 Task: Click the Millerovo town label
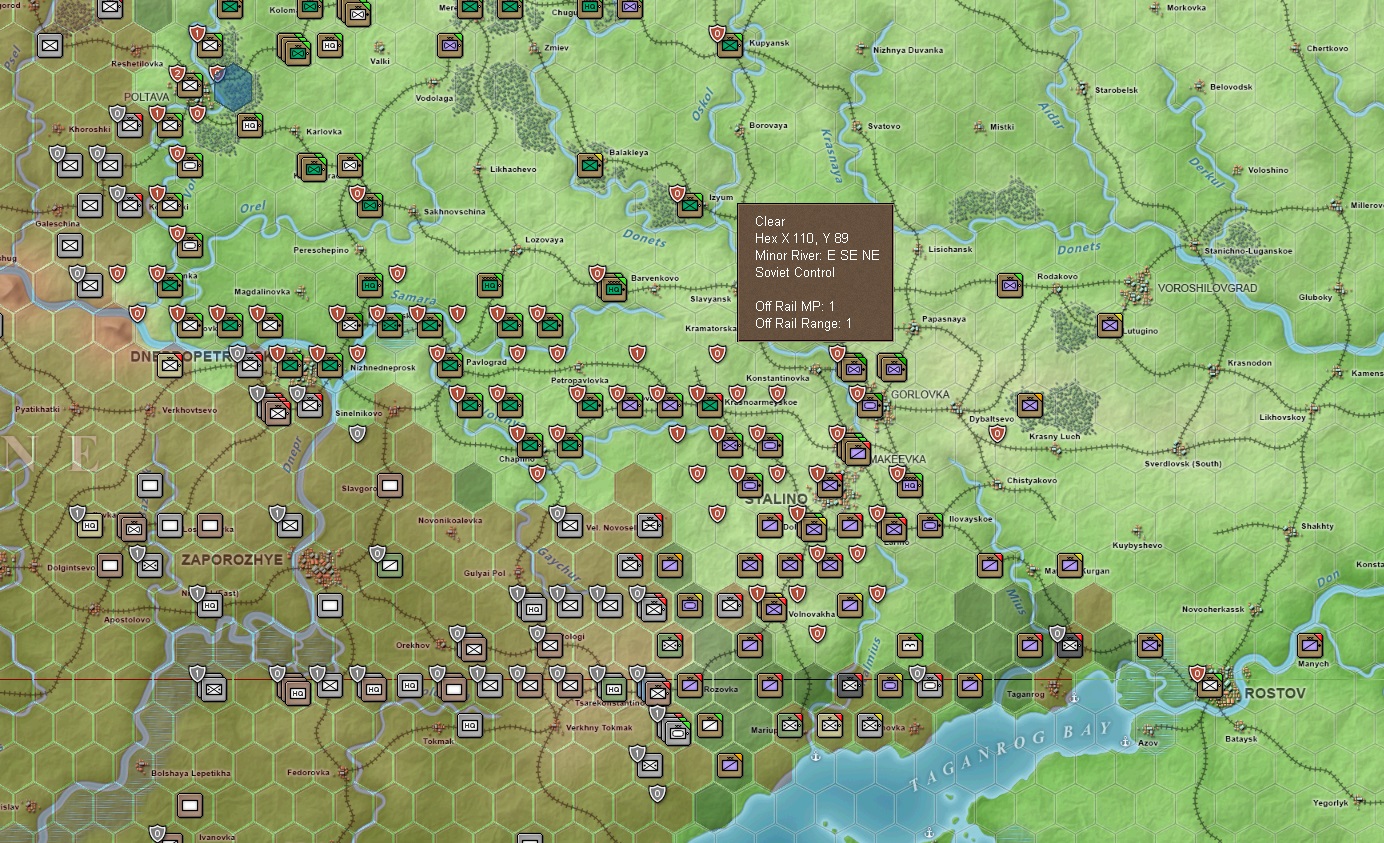tap(1366, 205)
